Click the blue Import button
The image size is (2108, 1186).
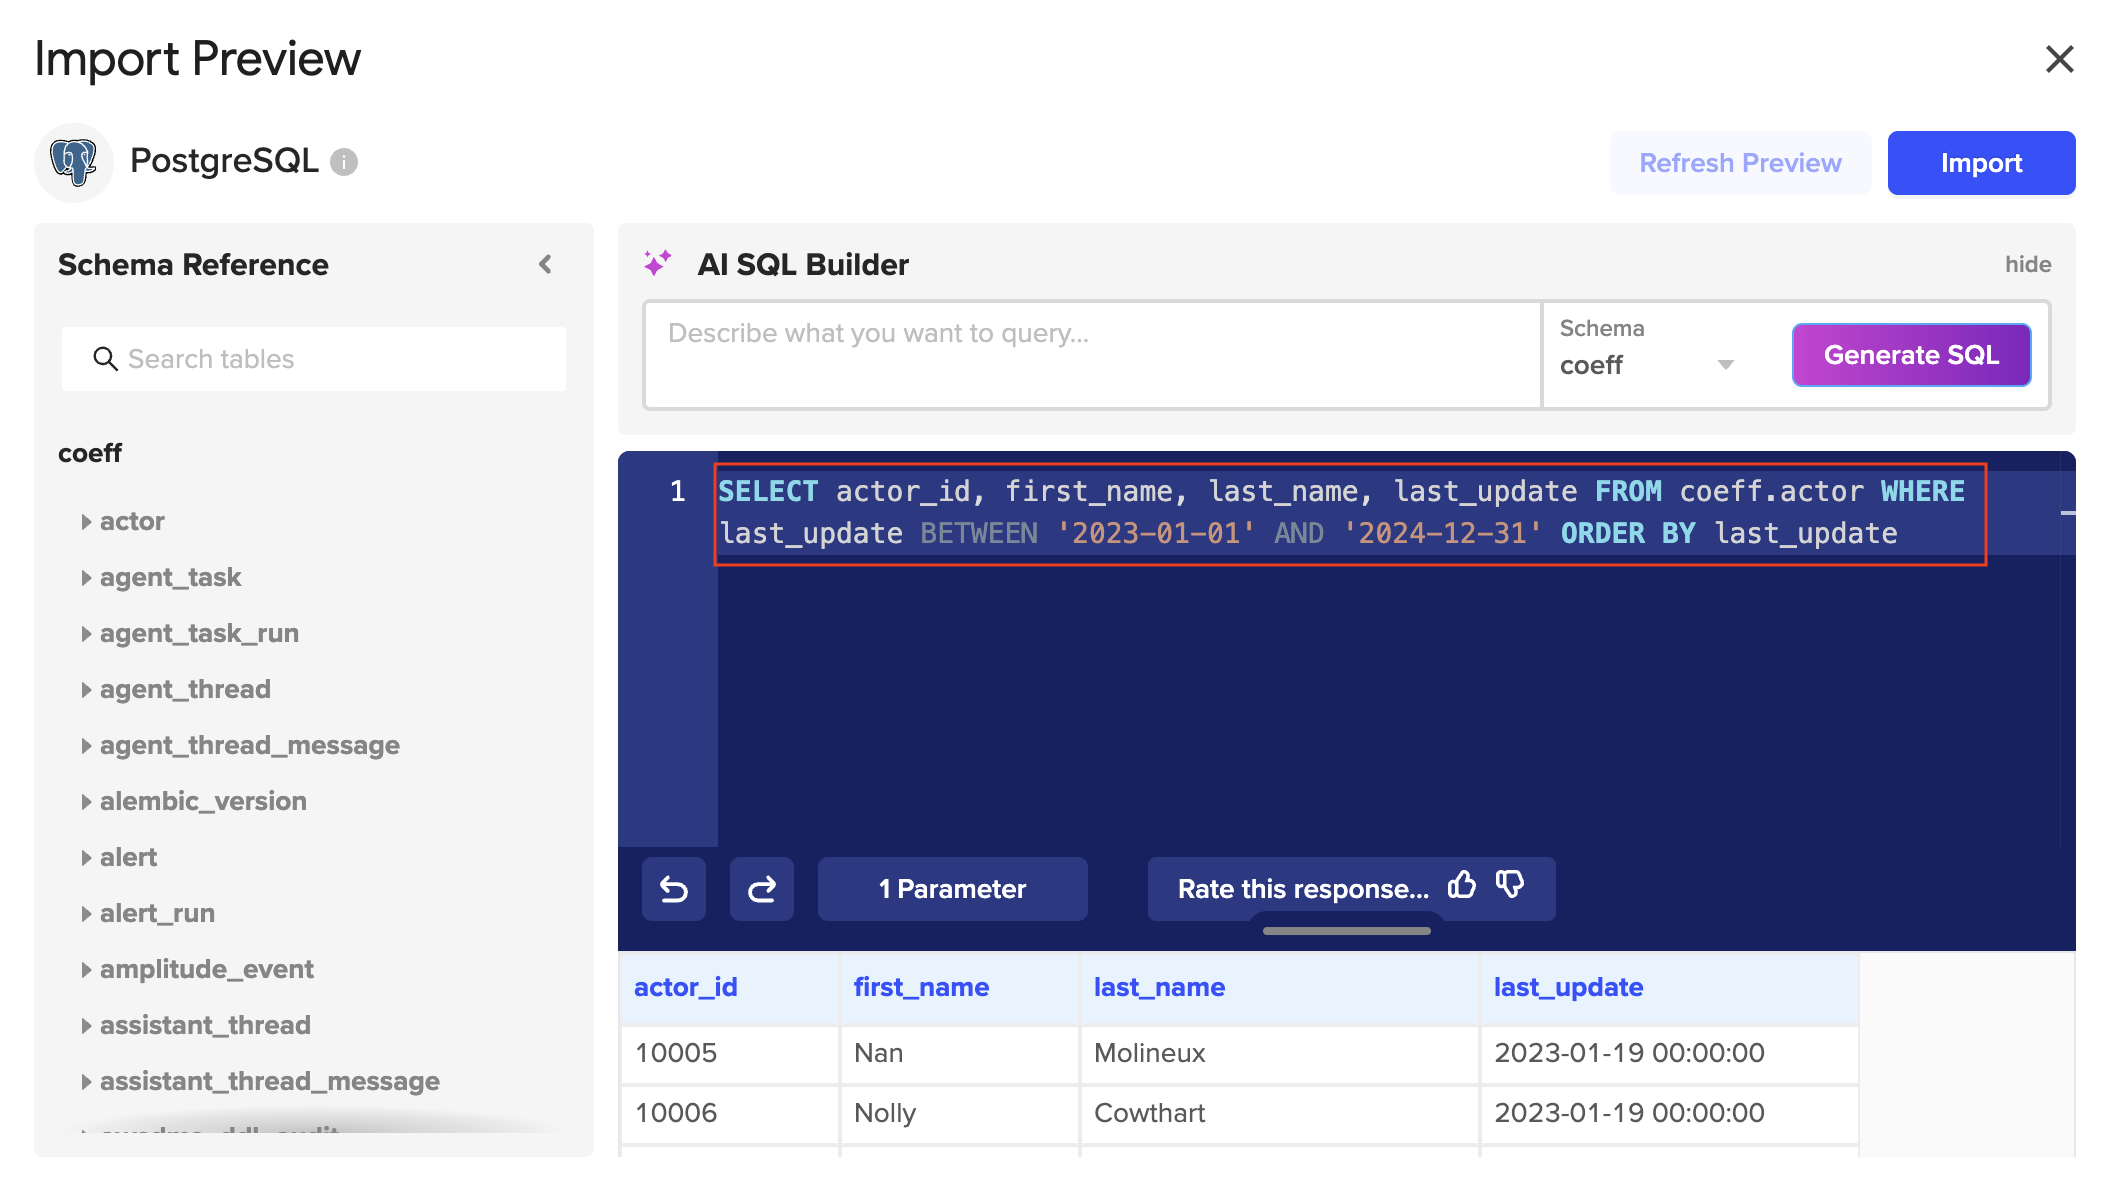tap(1980, 163)
